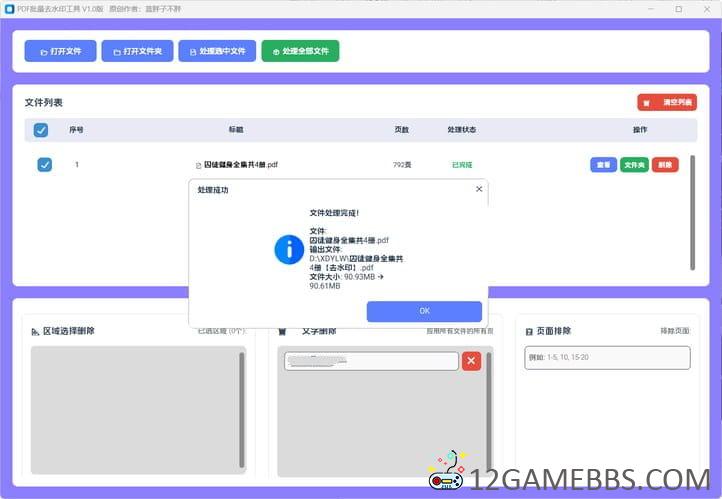722x499 pixels.
Task: Click the blue info icon in dialog
Action: click(289, 250)
